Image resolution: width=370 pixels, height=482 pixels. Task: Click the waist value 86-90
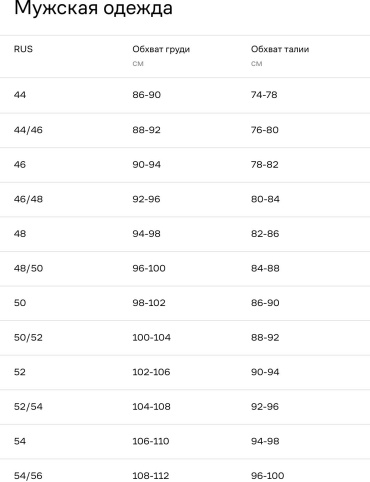[265, 303]
